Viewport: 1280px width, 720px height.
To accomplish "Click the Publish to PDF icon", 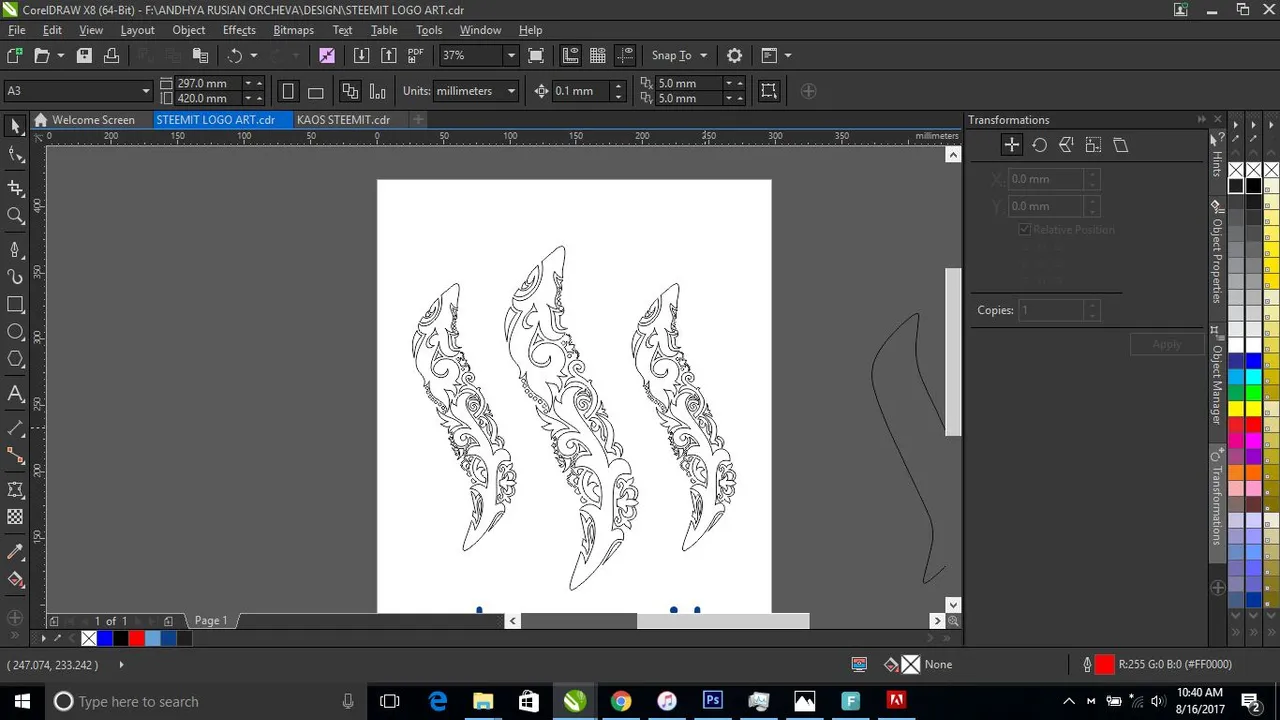I will [x=416, y=56].
